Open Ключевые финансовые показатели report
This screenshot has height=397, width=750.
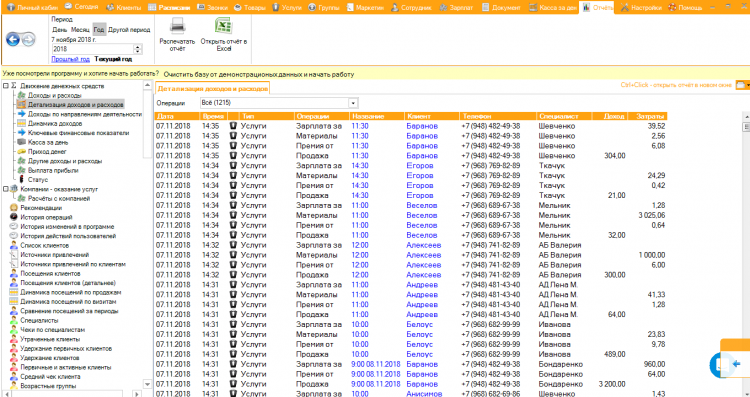tap(78, 132)
